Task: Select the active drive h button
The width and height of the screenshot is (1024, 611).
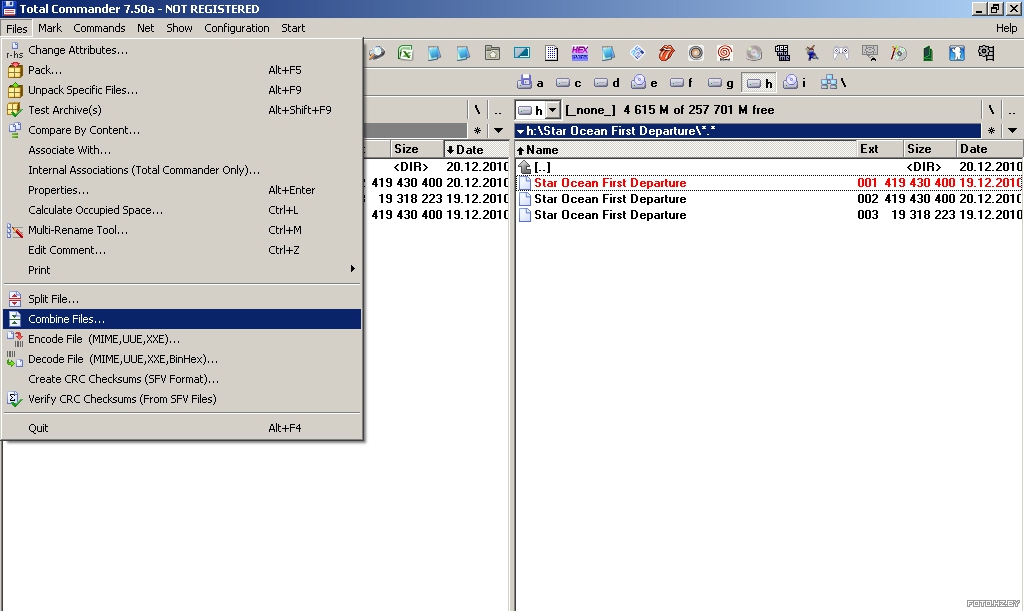Action: click(x=759, y=82)
